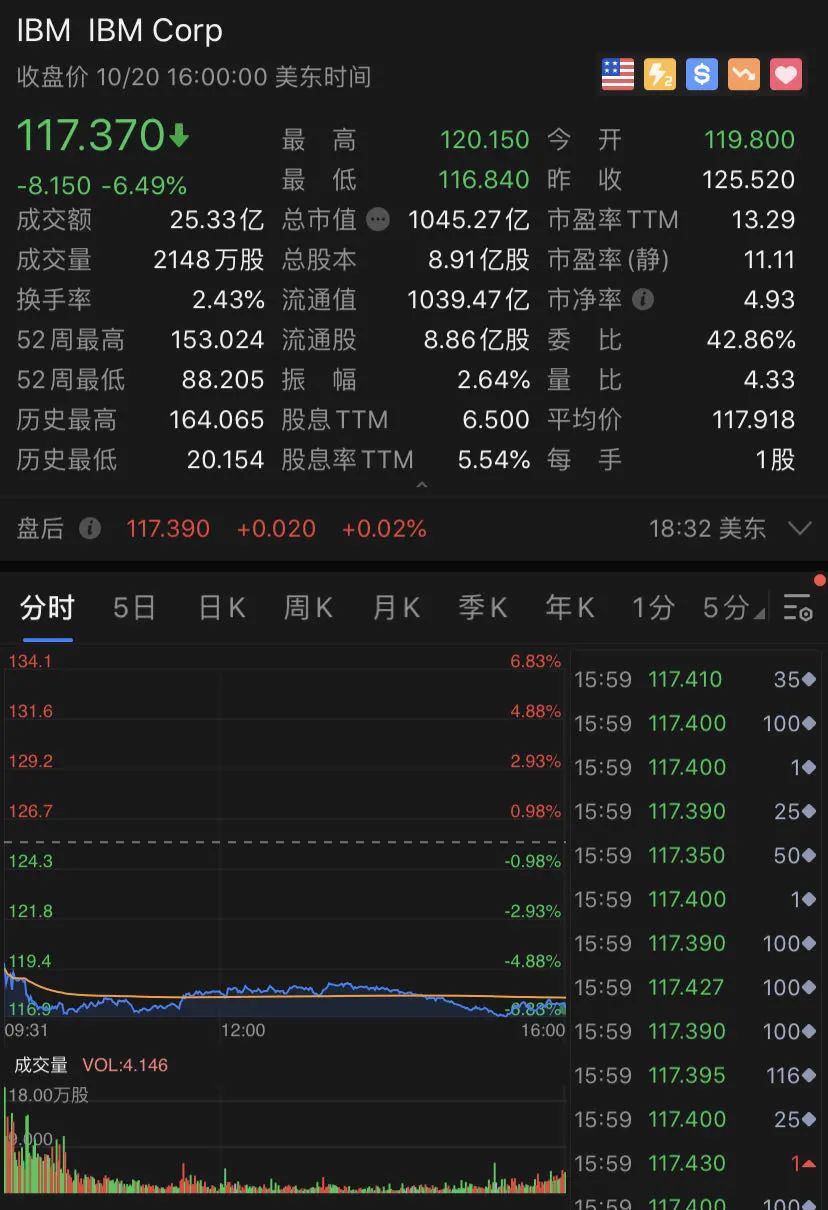Tap the after-hours price 117.390
Viewport: 828px width, 1210px height.
168,528
